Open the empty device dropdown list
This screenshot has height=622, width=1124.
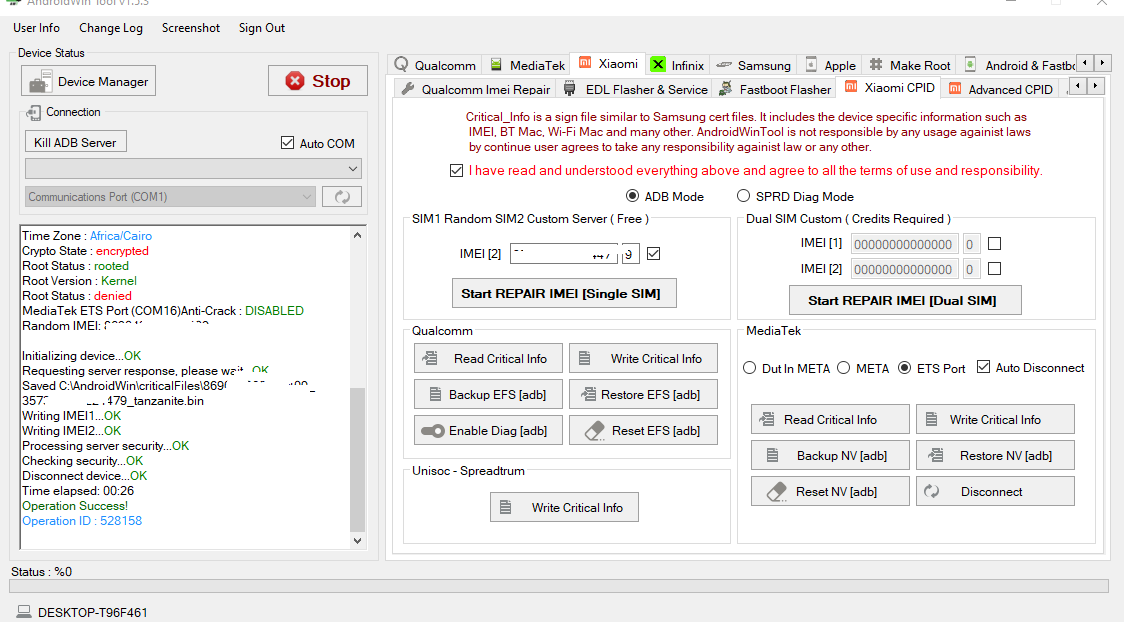click(193, 168)
